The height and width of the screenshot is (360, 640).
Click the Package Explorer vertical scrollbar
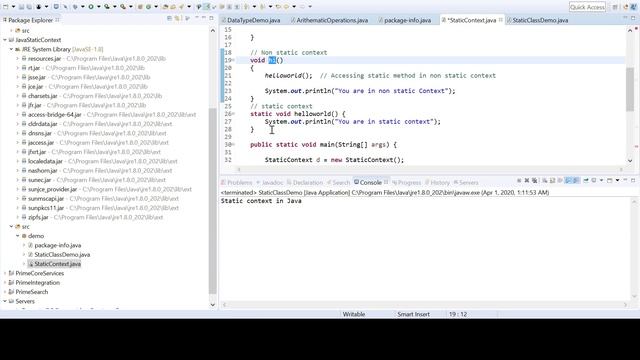(212, 202)
